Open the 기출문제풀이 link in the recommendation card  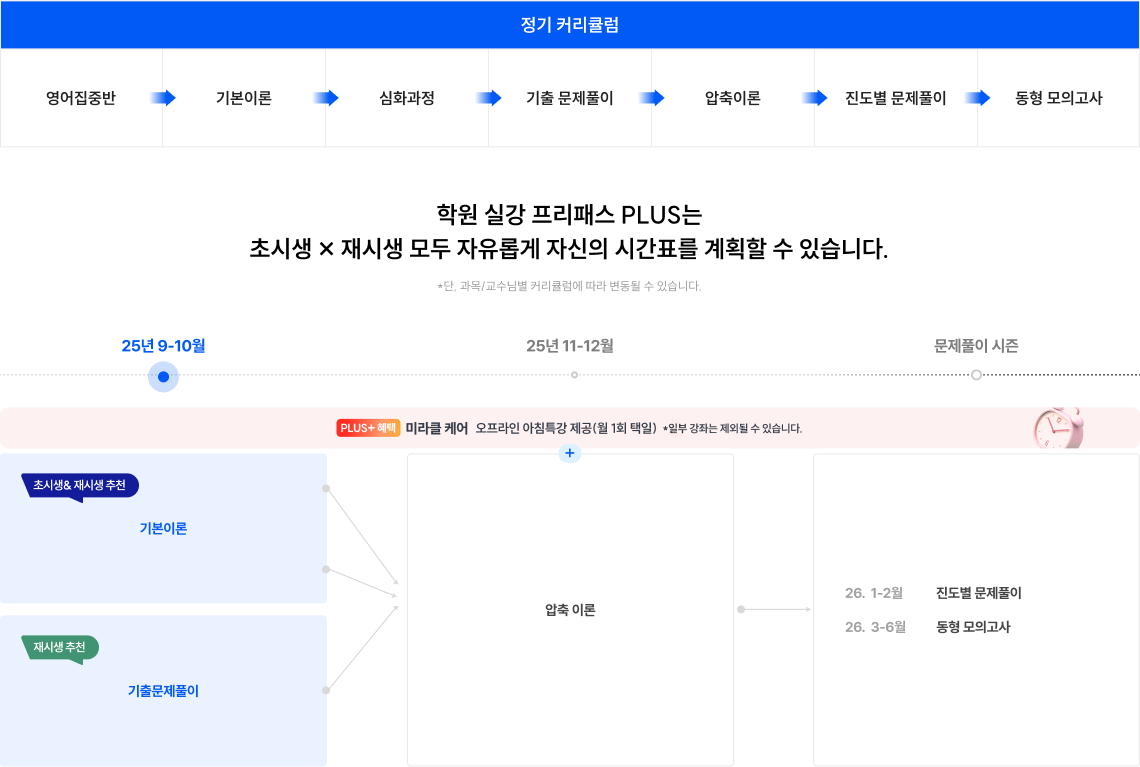(x=163, y=691)
